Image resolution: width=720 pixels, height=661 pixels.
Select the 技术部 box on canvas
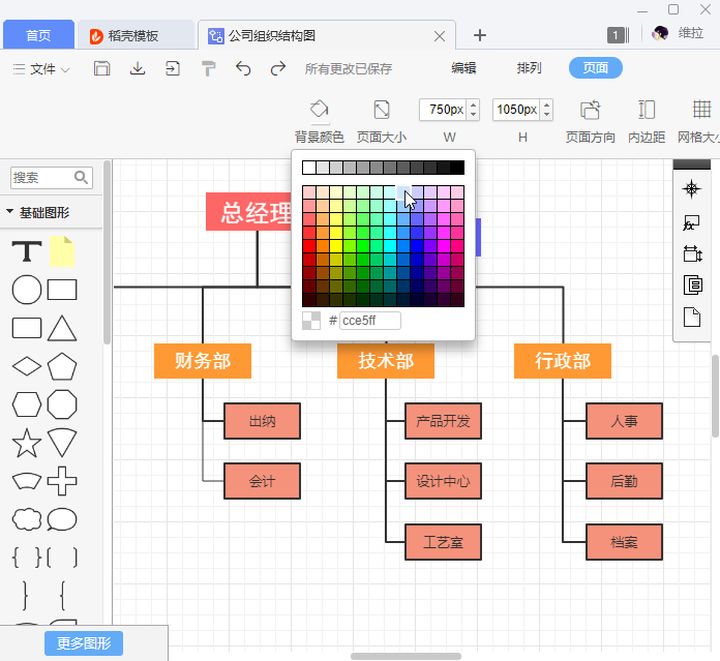(386, 361)
